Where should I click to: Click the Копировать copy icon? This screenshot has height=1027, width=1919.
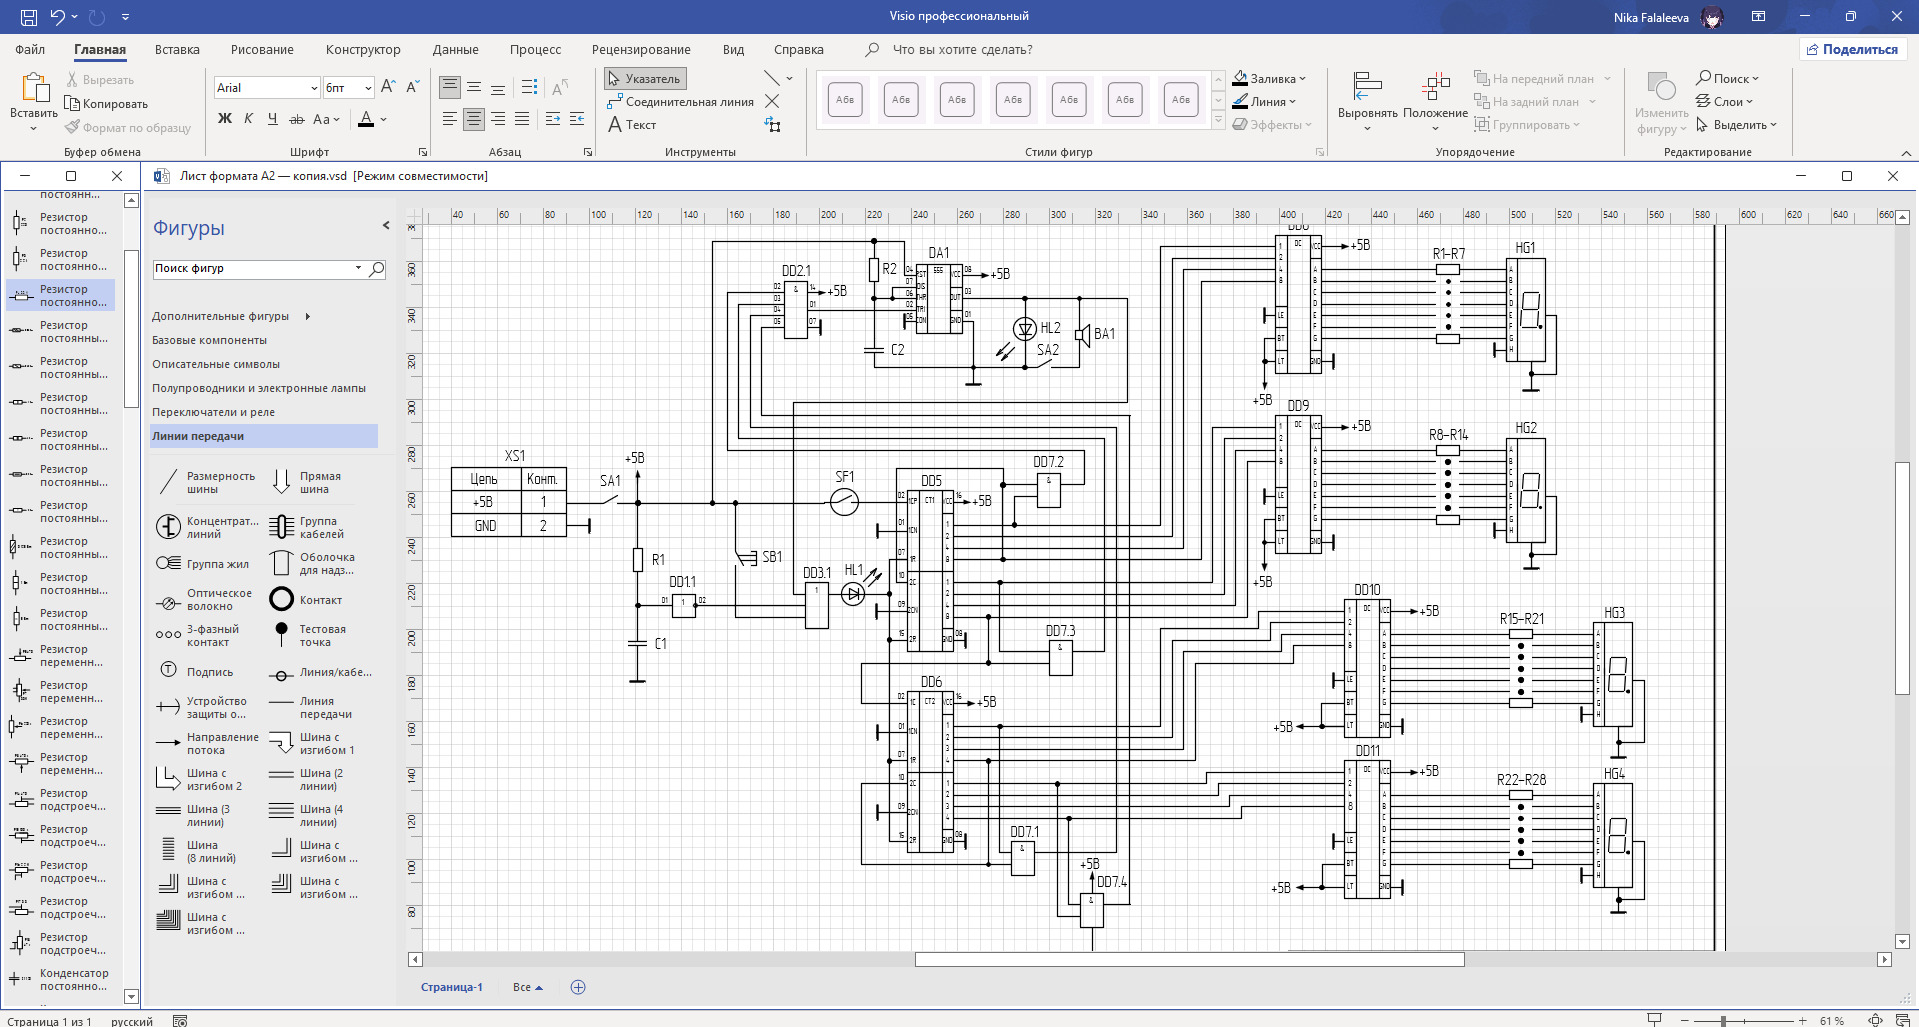tap(72, 104)
